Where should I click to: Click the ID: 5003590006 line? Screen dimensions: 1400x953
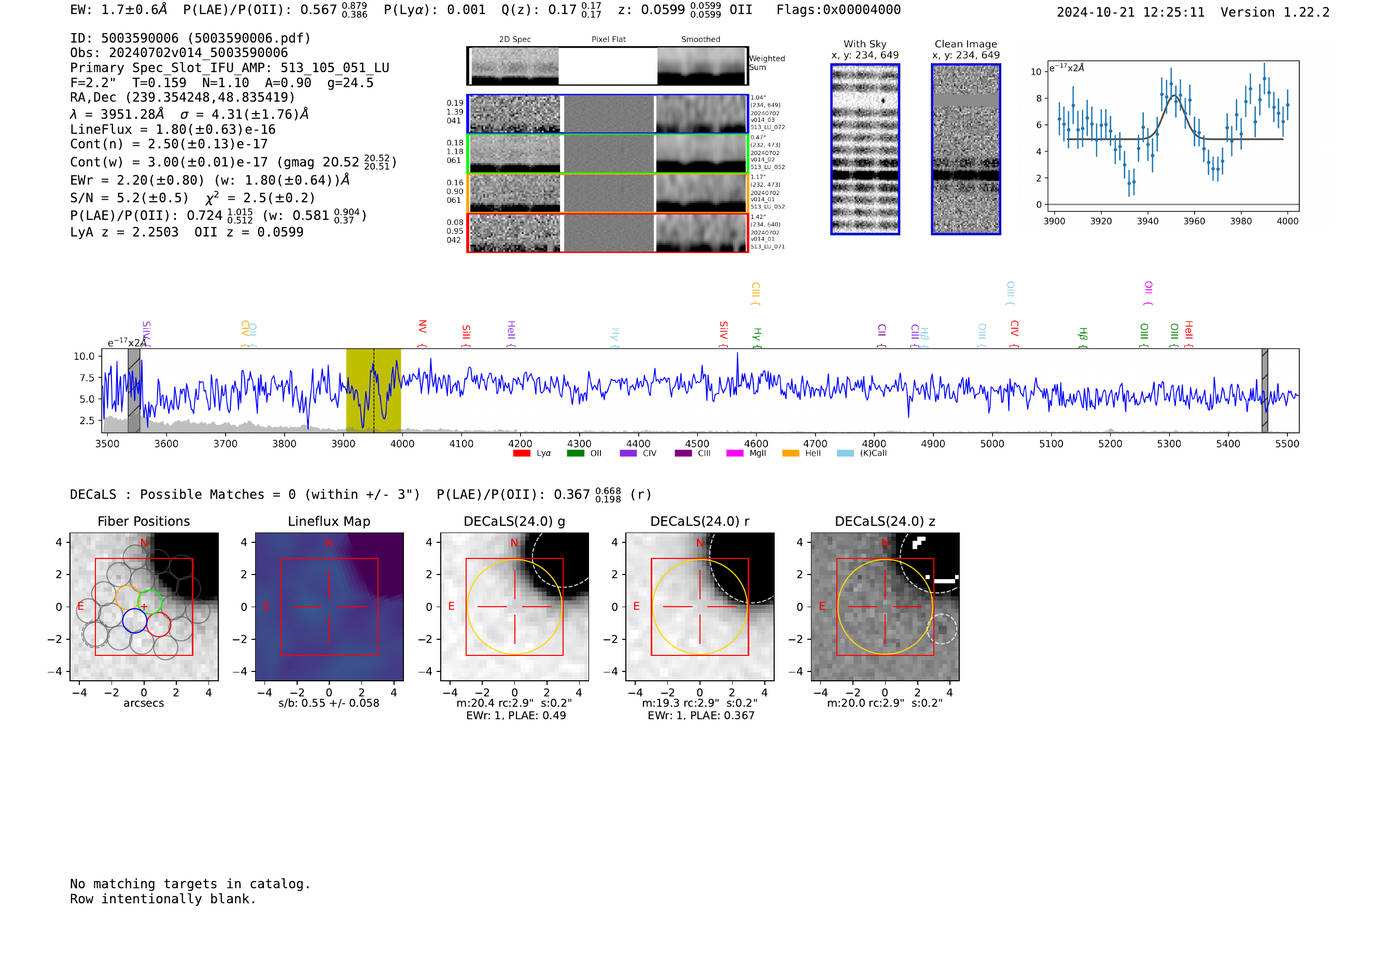click(190, 38)
